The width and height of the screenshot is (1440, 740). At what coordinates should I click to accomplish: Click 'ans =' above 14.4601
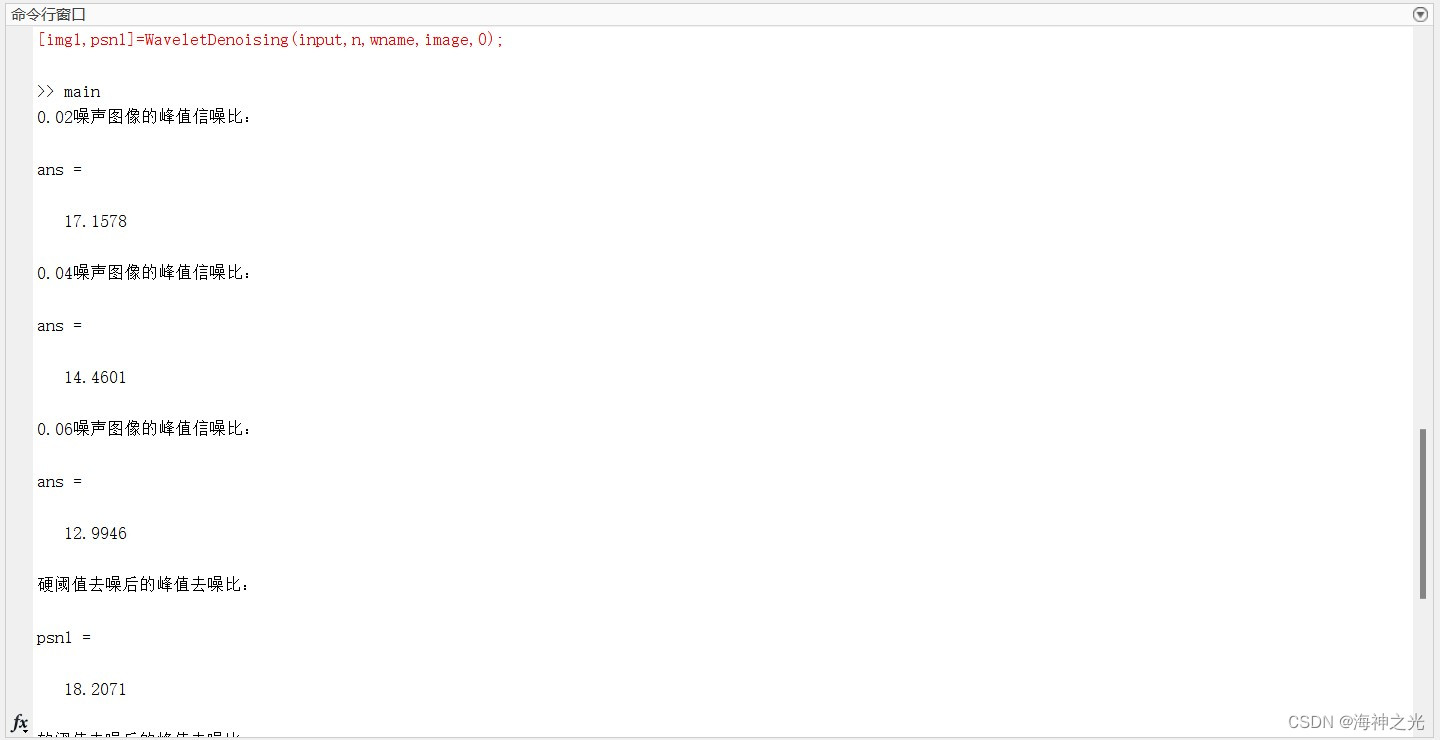(x=60, y=326)
